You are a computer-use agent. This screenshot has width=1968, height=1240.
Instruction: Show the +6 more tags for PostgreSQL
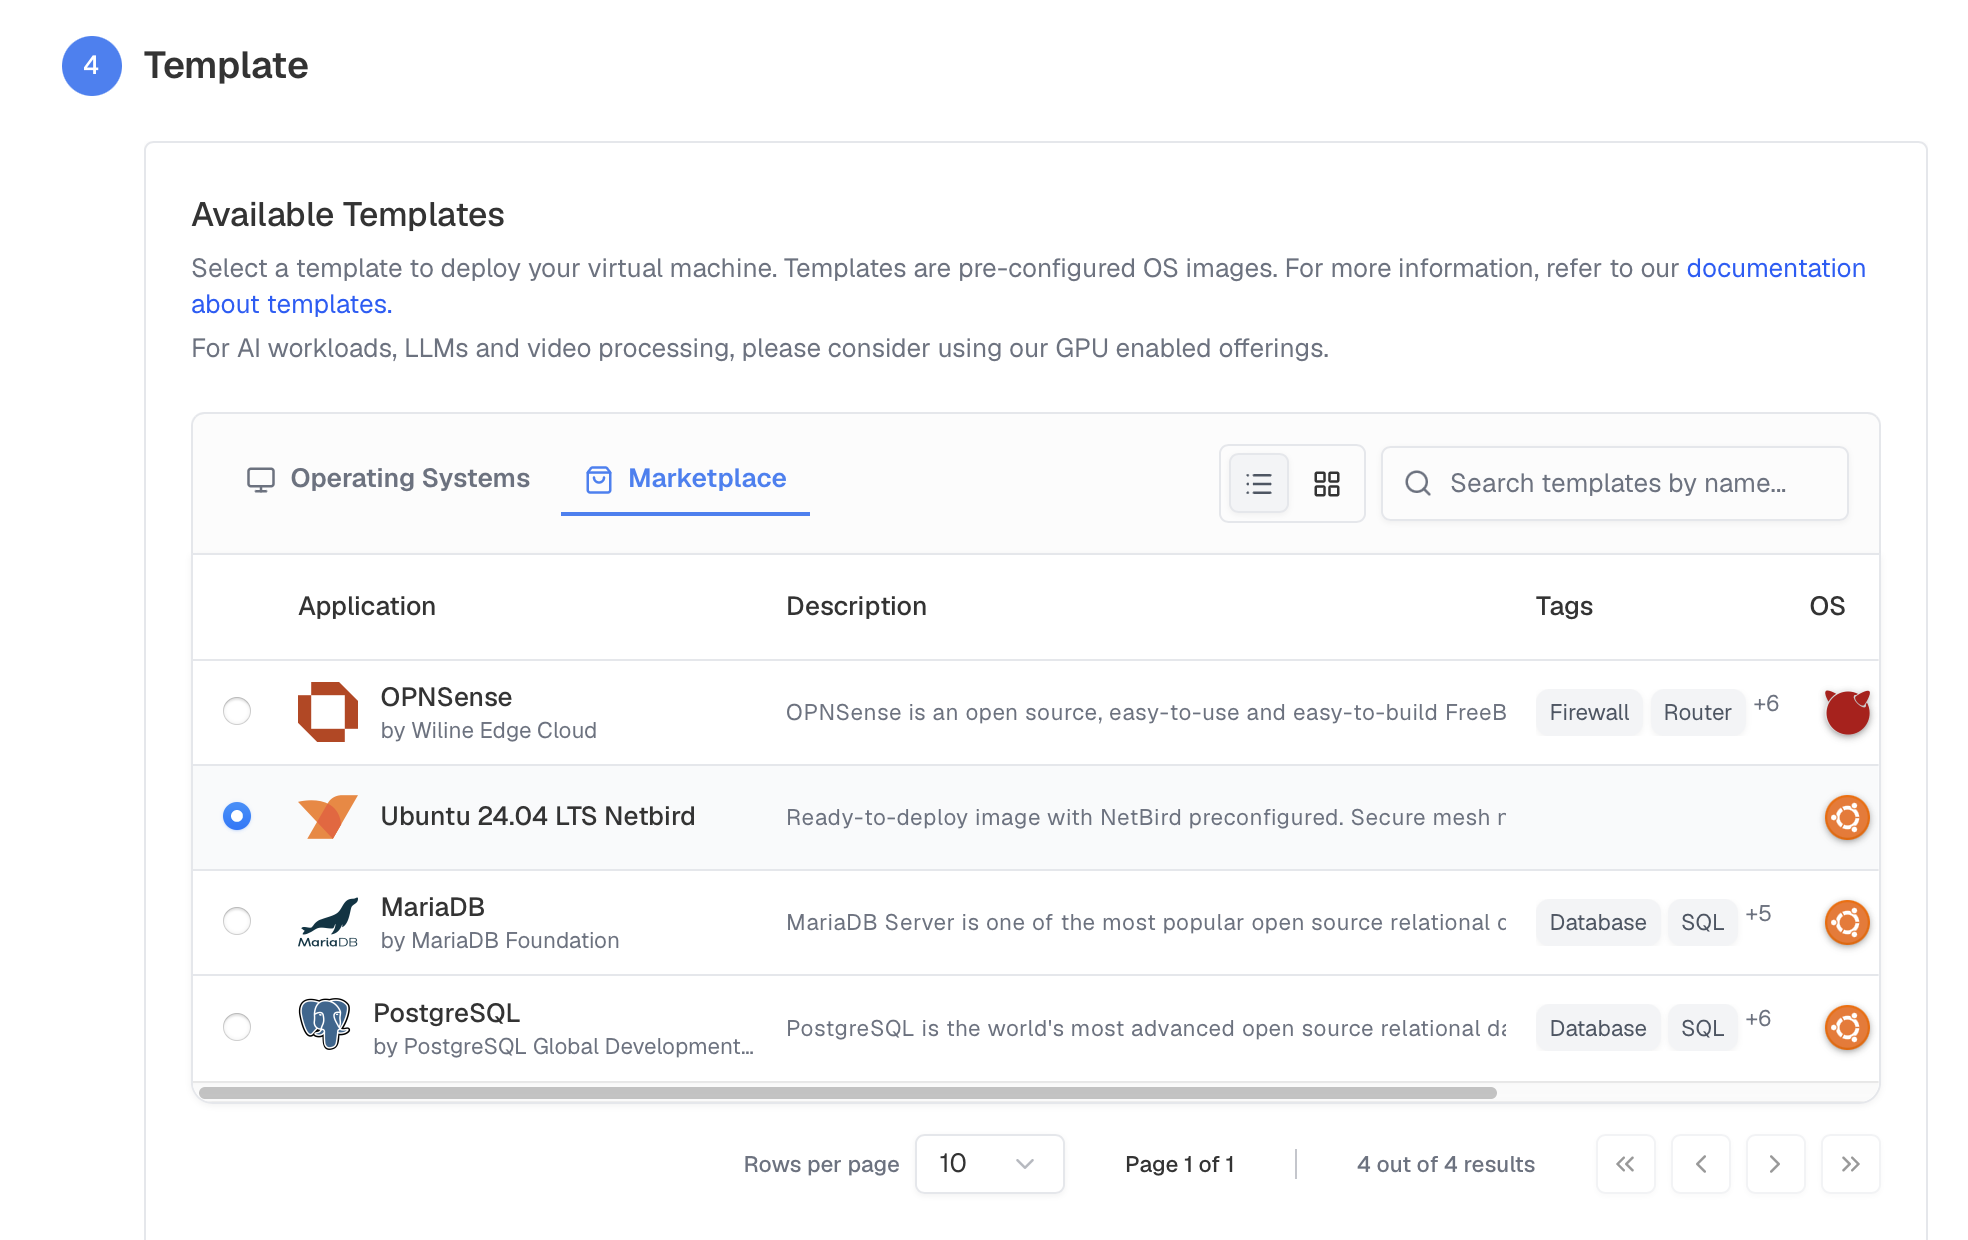click(x=1758, y=1019)
